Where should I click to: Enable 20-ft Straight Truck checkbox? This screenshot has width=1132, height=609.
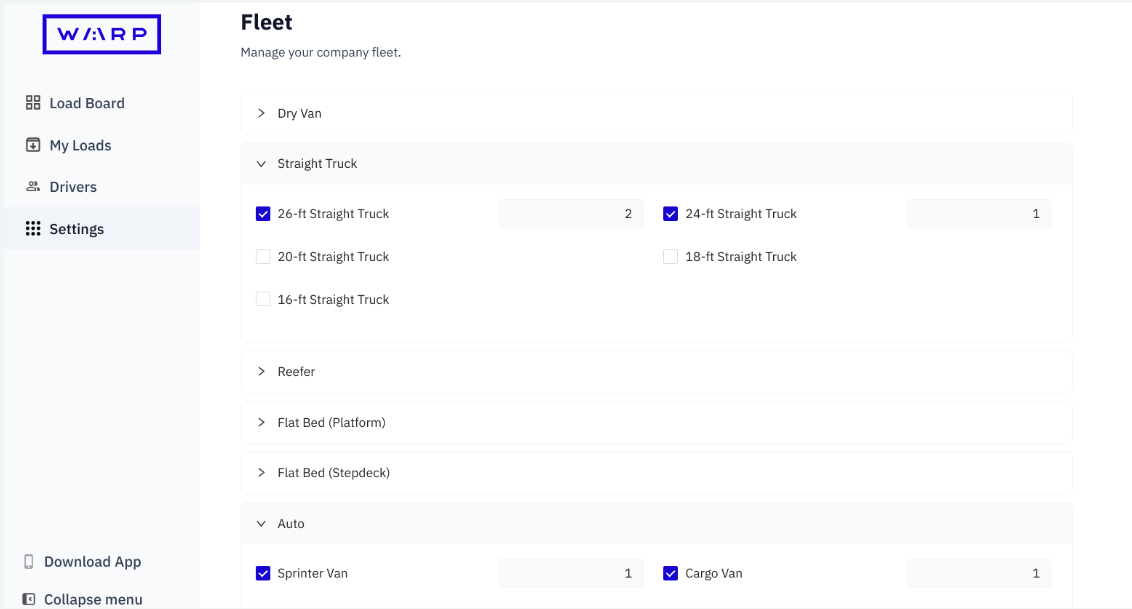[263, 256]
